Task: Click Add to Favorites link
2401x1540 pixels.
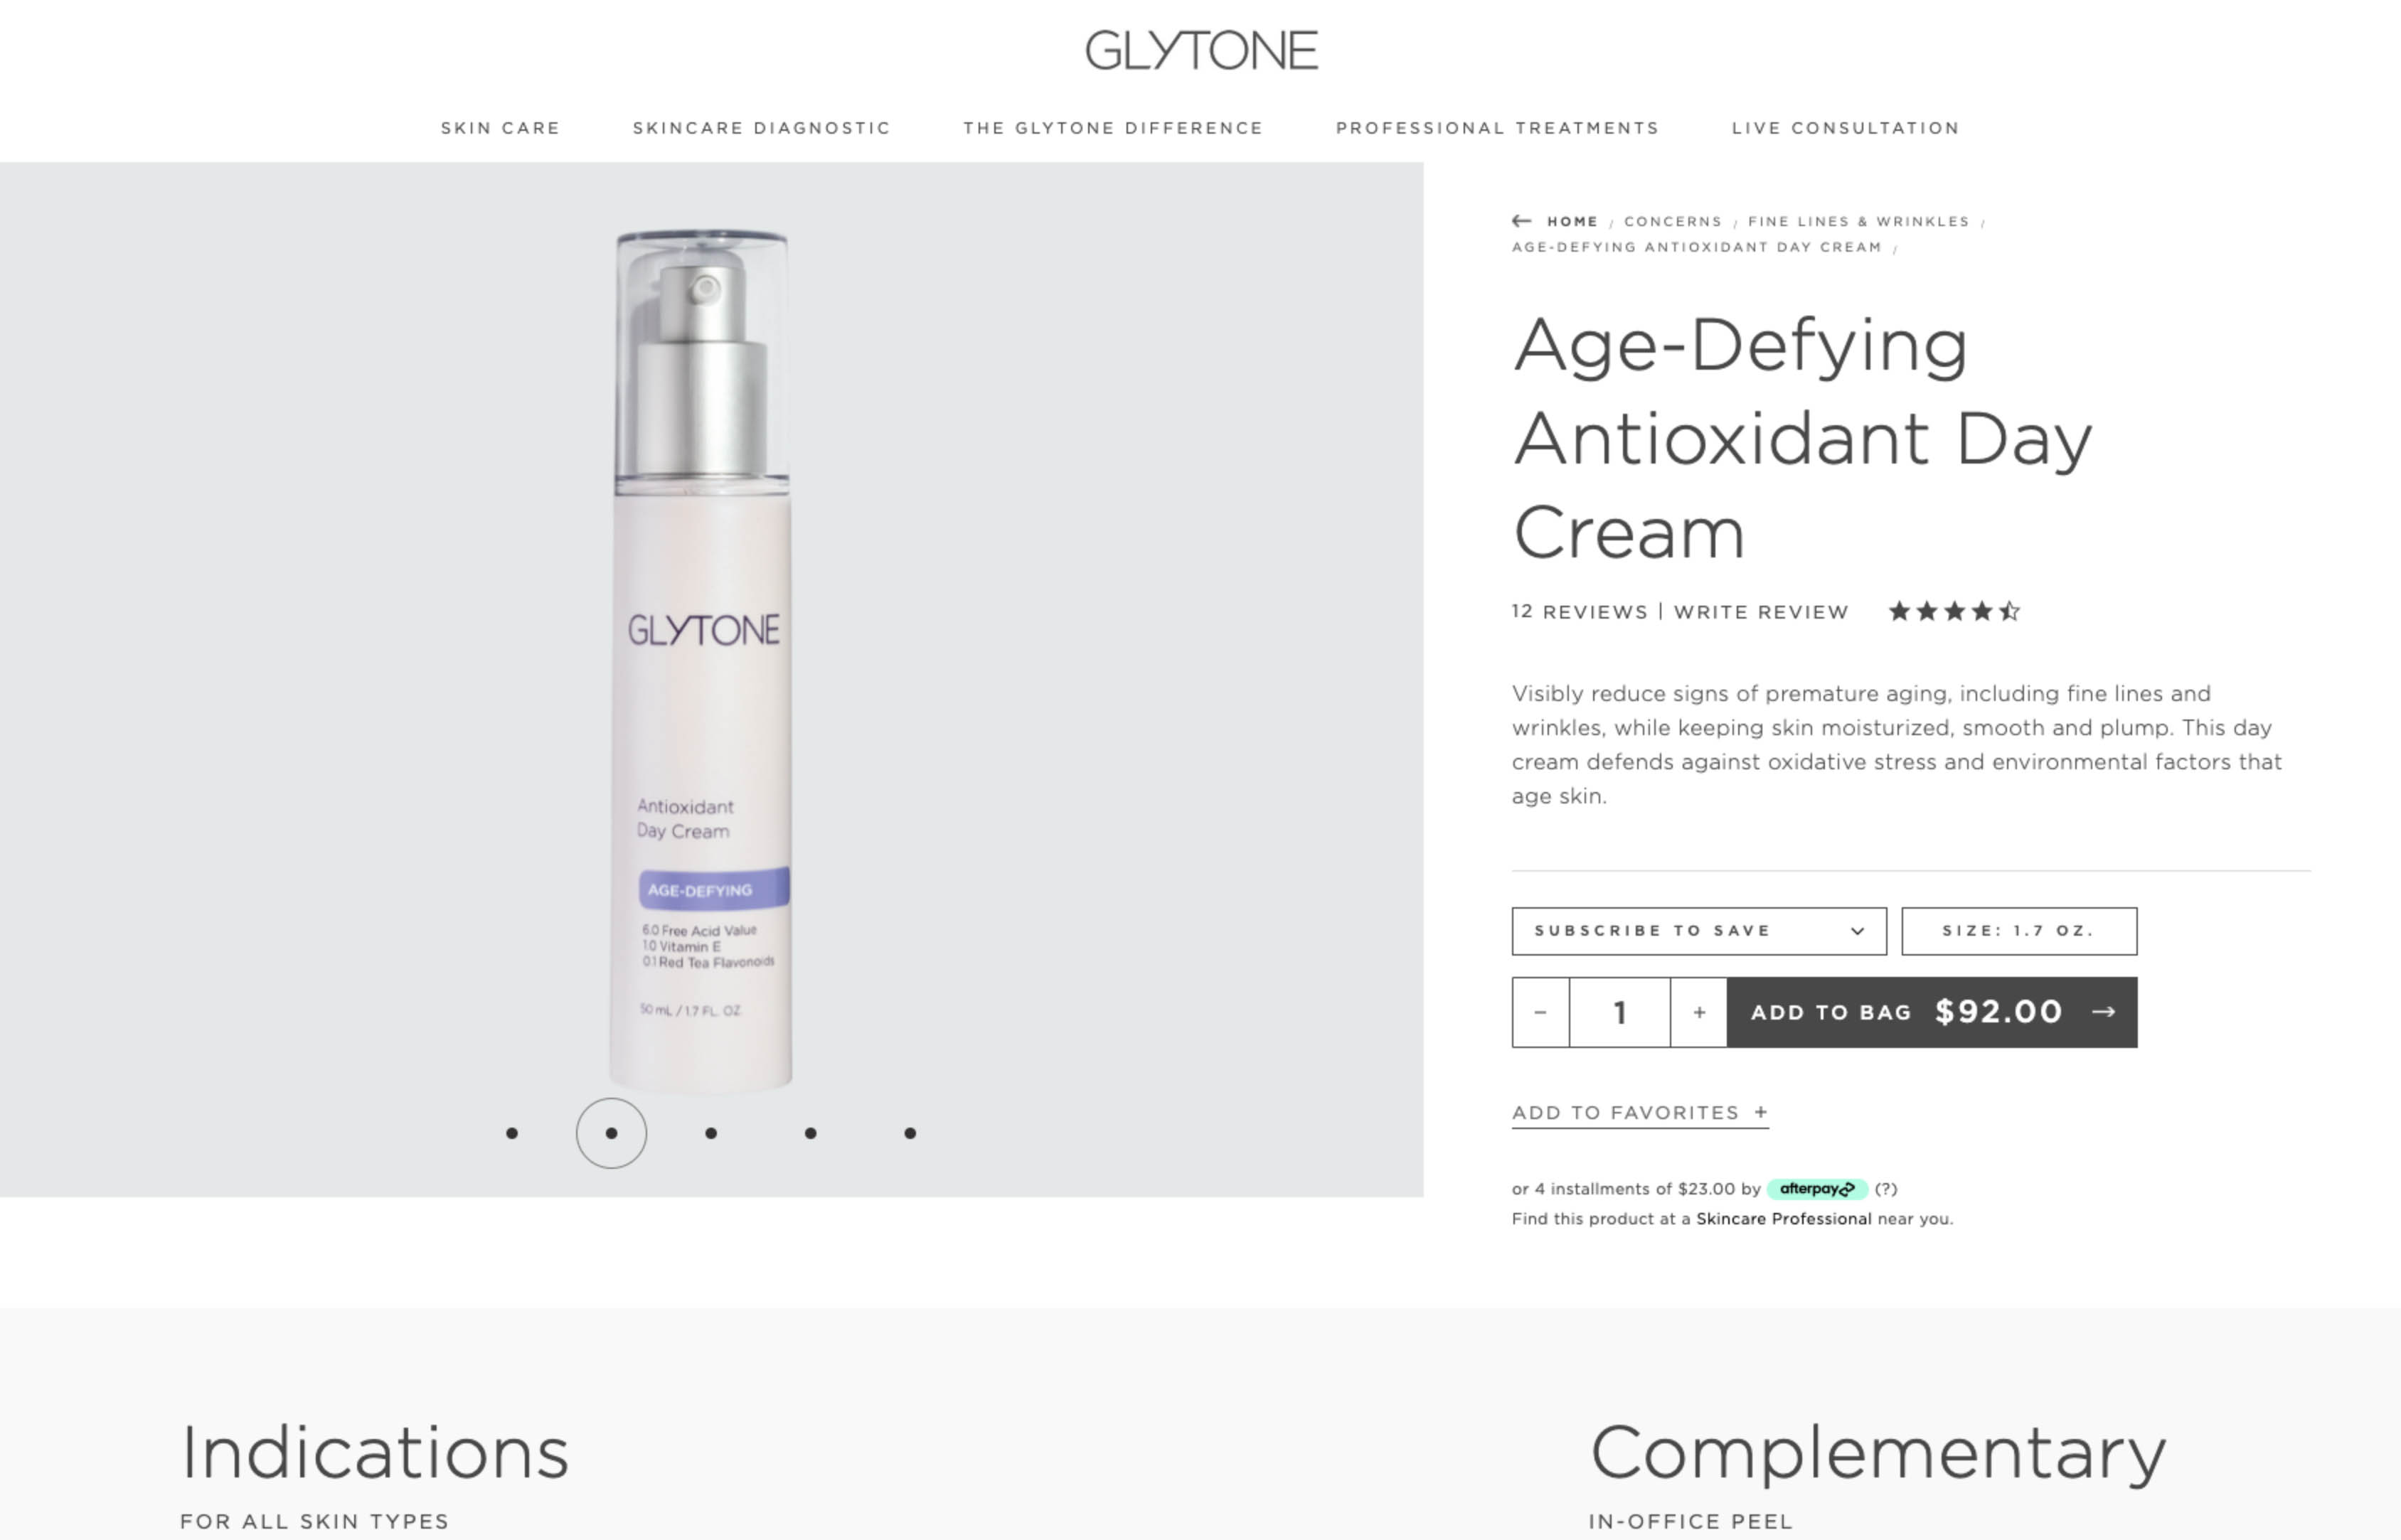Action: tap(1640, 1113)
